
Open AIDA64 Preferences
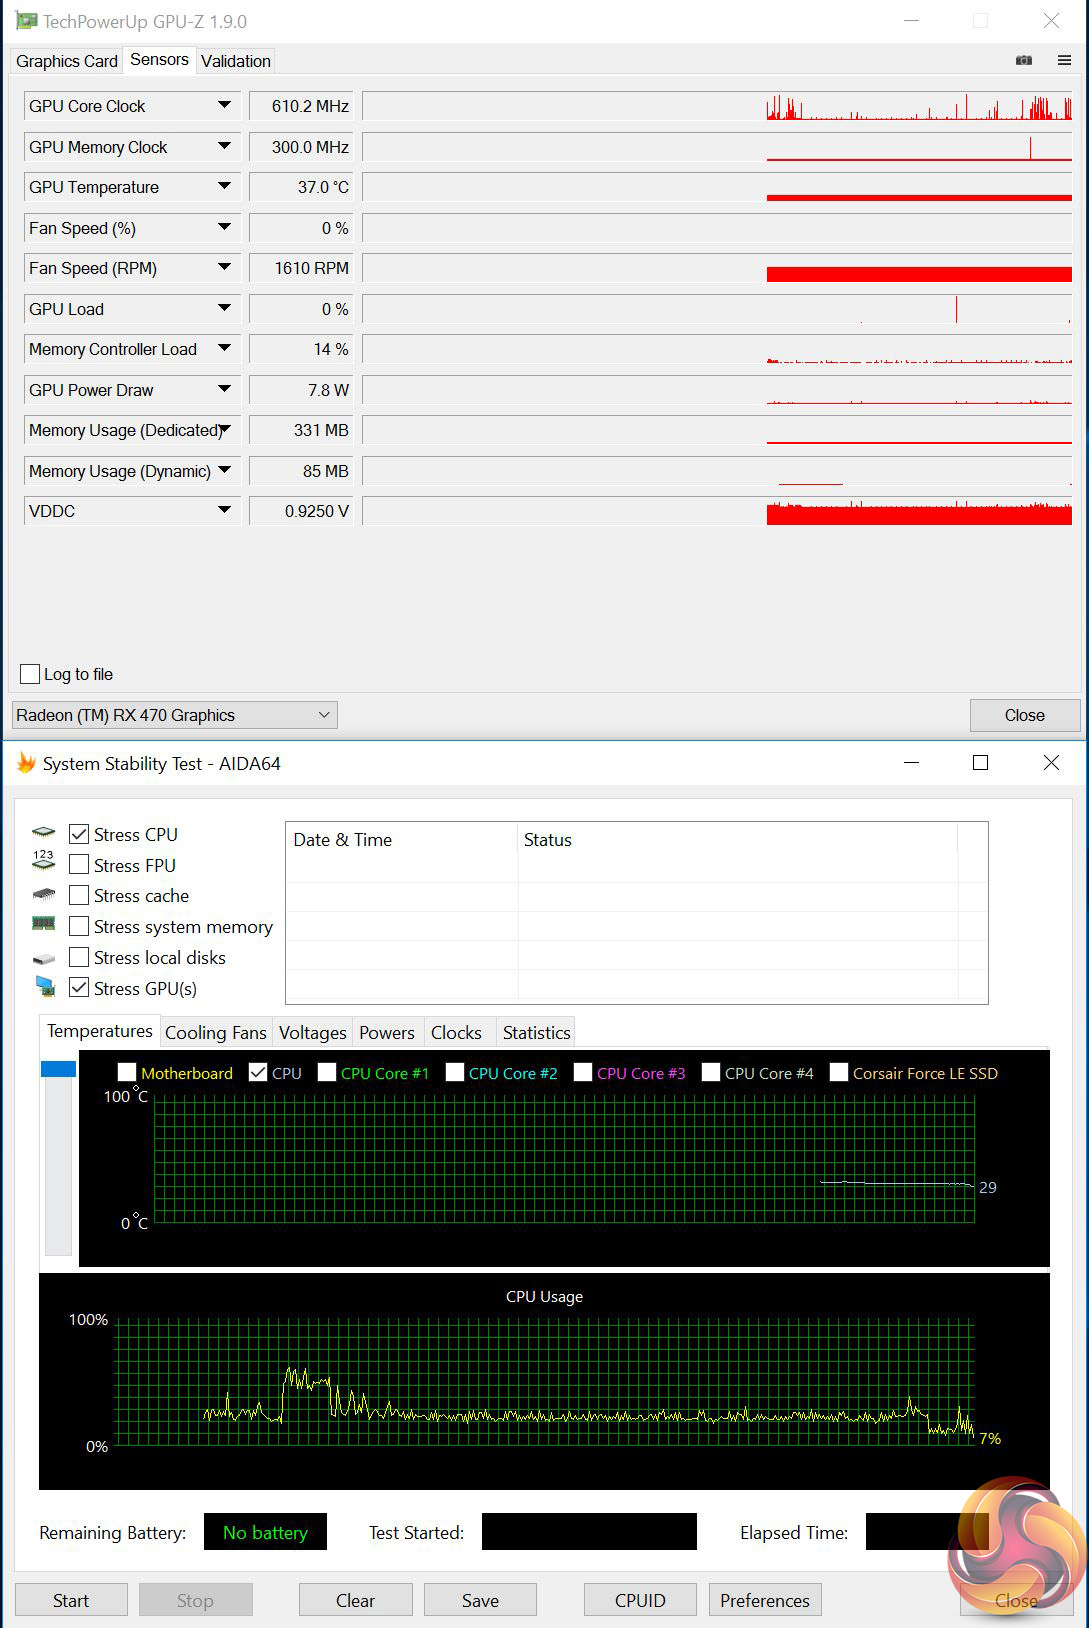[x=765, y=1600]
